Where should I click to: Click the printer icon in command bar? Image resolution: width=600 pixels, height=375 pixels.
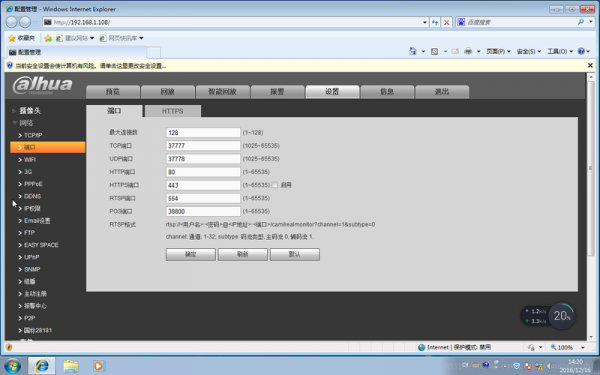468,51
